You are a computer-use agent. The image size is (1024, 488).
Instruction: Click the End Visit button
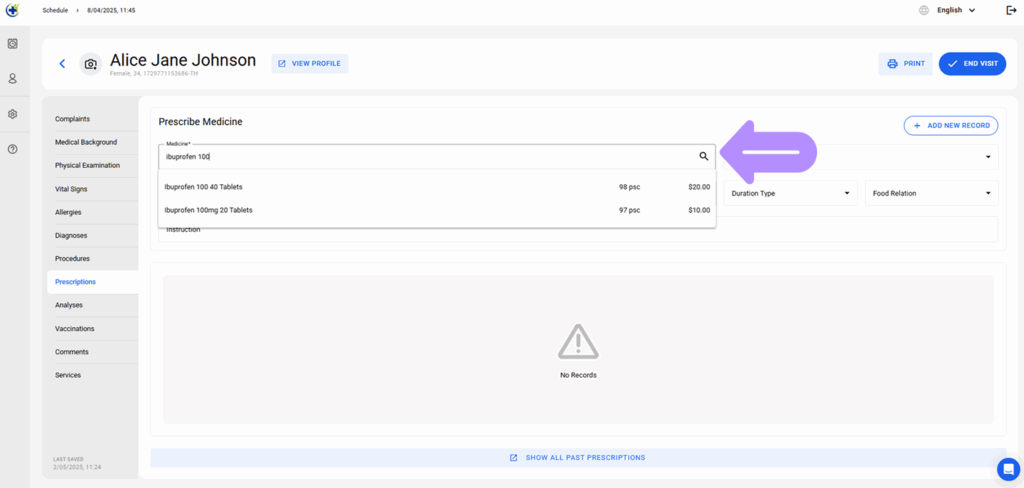coord(972,63)
